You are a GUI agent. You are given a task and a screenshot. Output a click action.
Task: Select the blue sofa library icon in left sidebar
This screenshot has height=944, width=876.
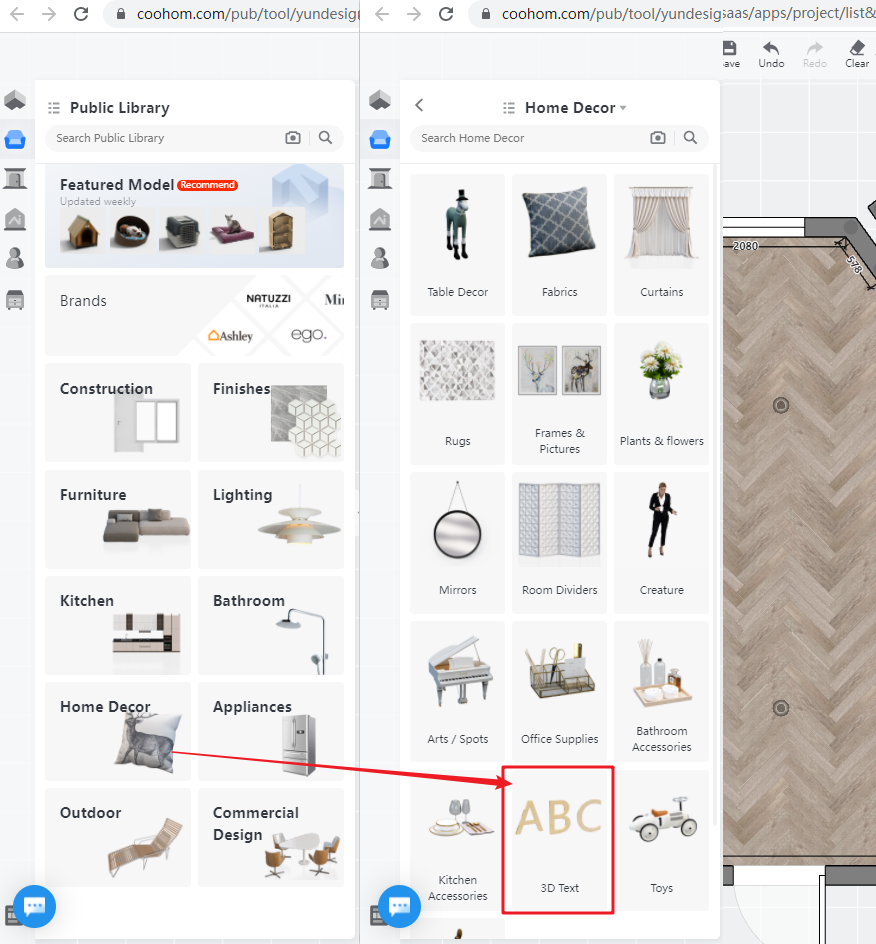pos(15,140)
